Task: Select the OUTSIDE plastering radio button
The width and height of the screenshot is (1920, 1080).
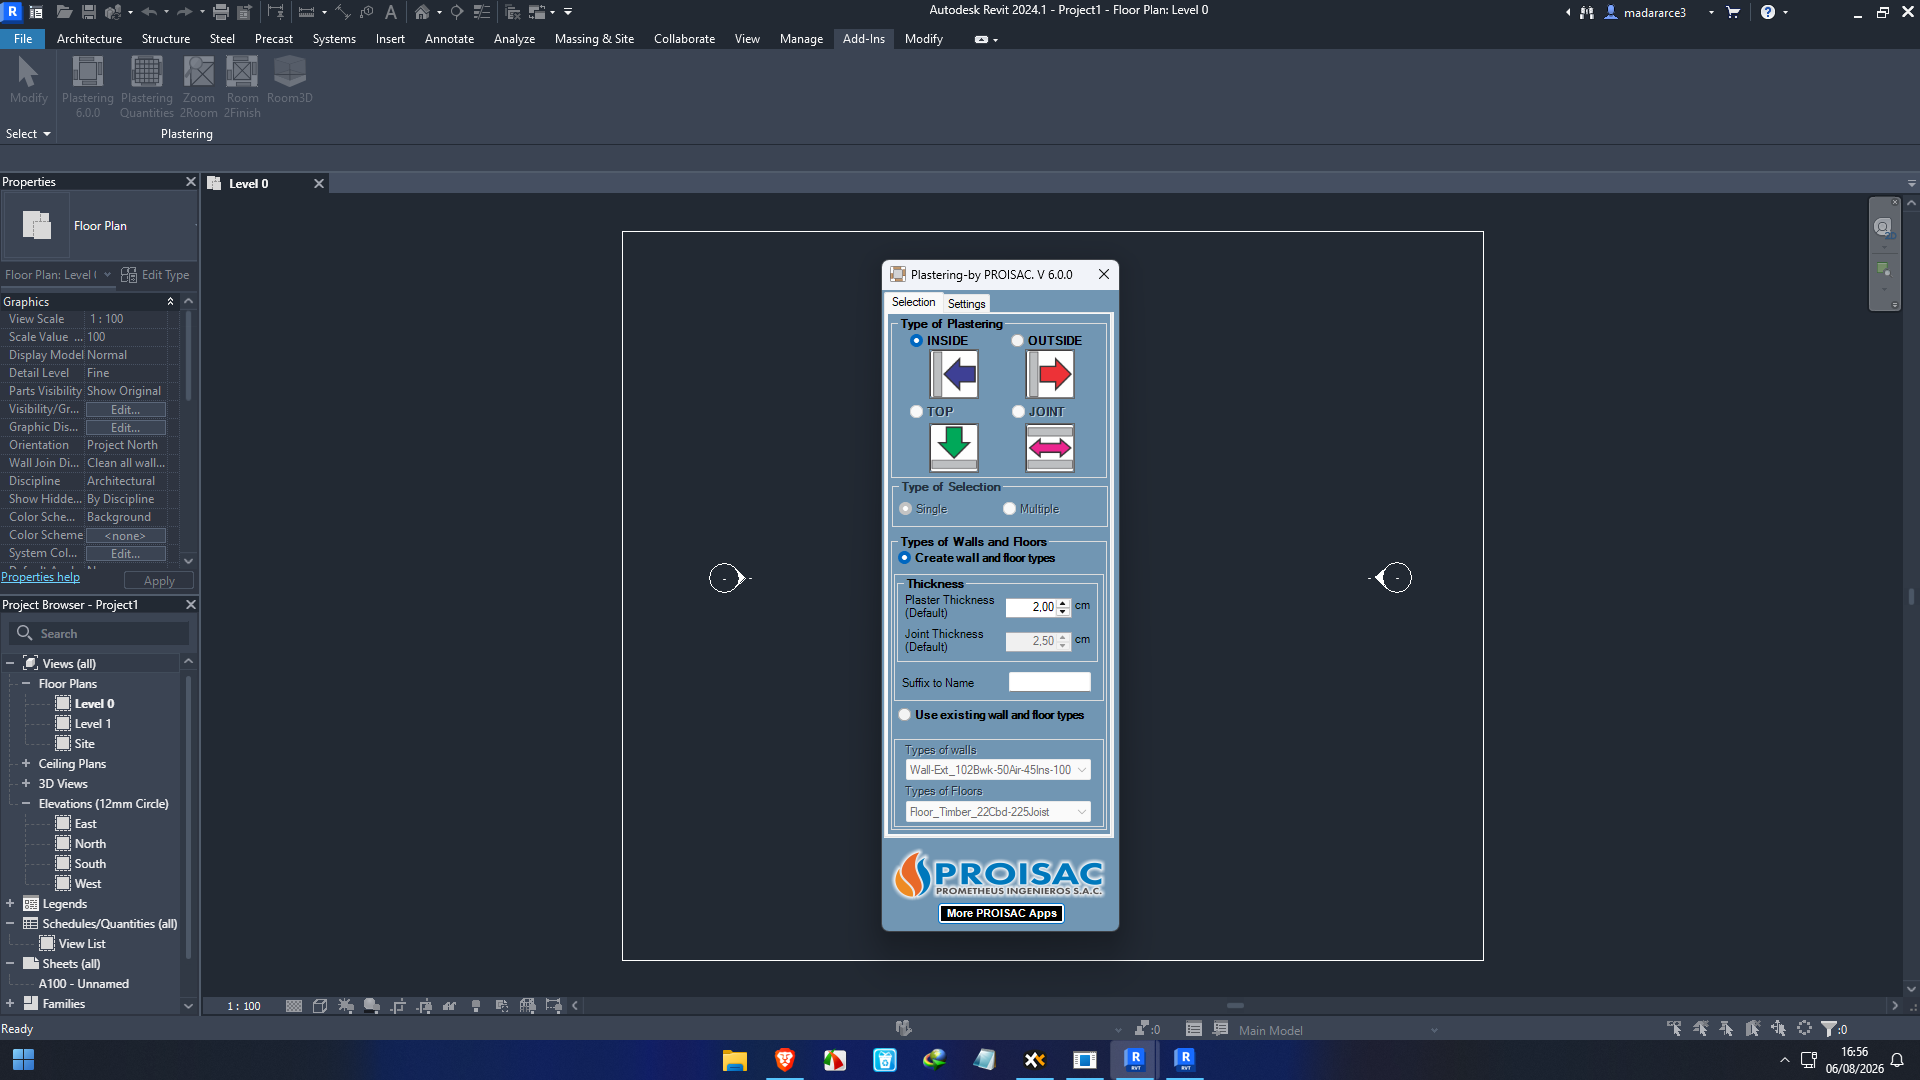Action: tap(1017, 341)
